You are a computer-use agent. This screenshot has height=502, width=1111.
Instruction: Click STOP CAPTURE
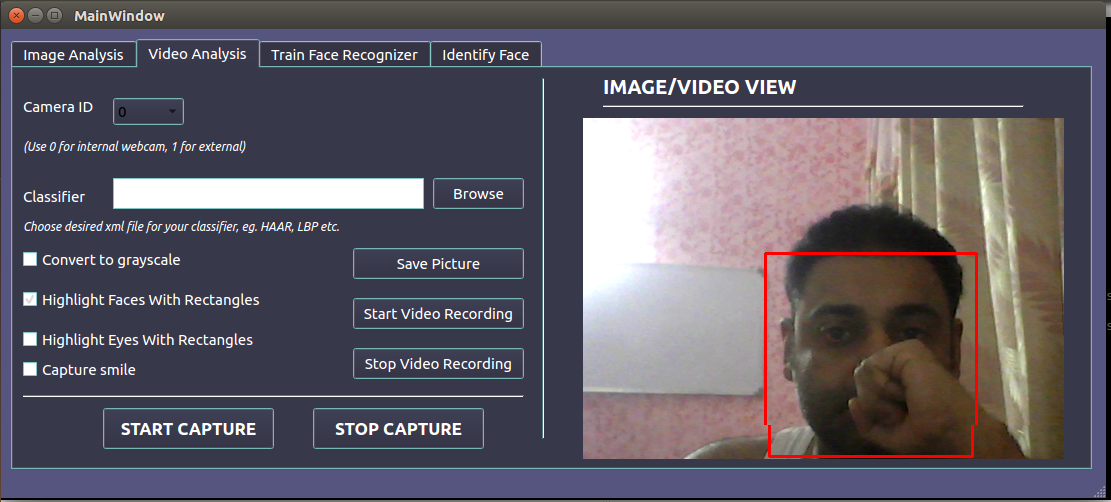click(x=398, y=428)
